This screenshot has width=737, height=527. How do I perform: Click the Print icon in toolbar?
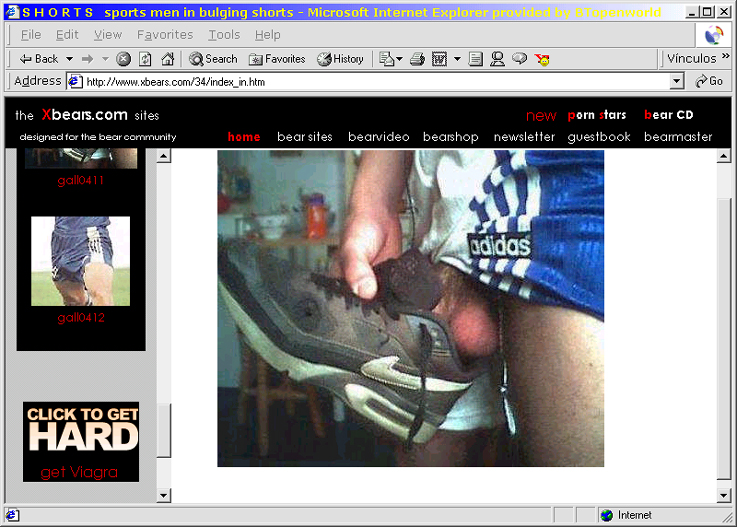[417, 59]
